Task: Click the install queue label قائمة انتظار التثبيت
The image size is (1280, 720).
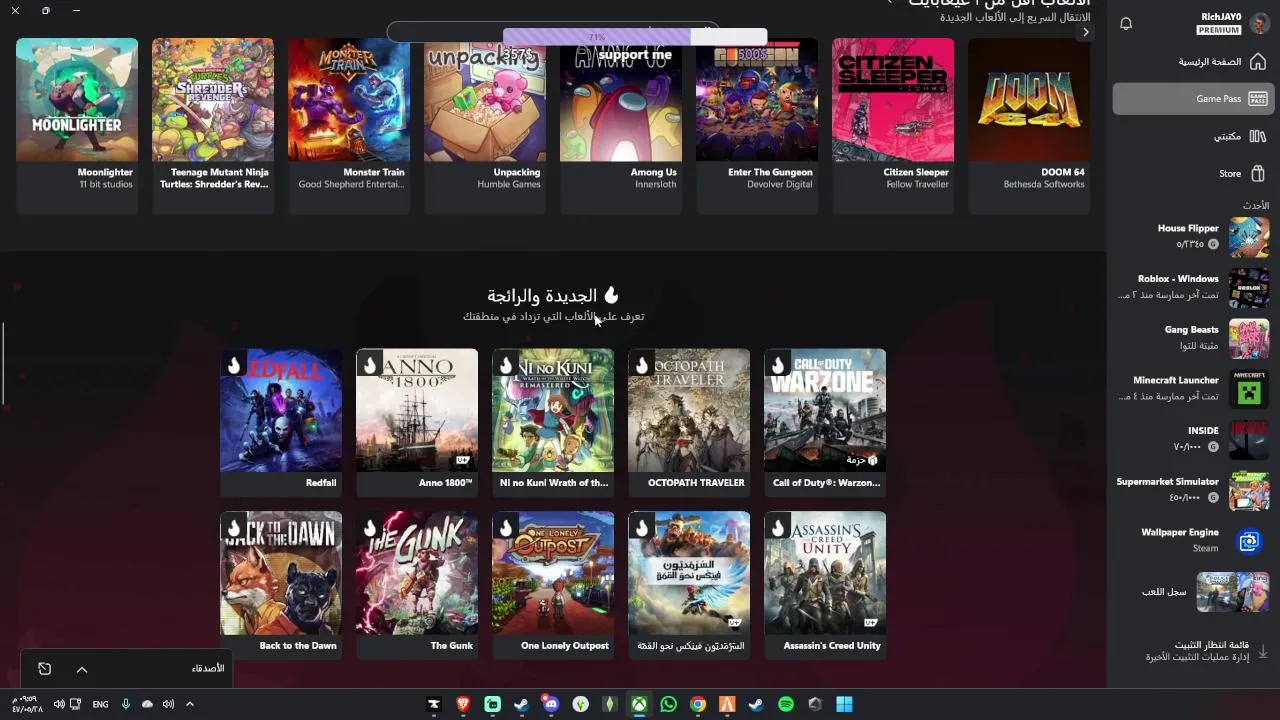Action: click(x=1212, y=645)
